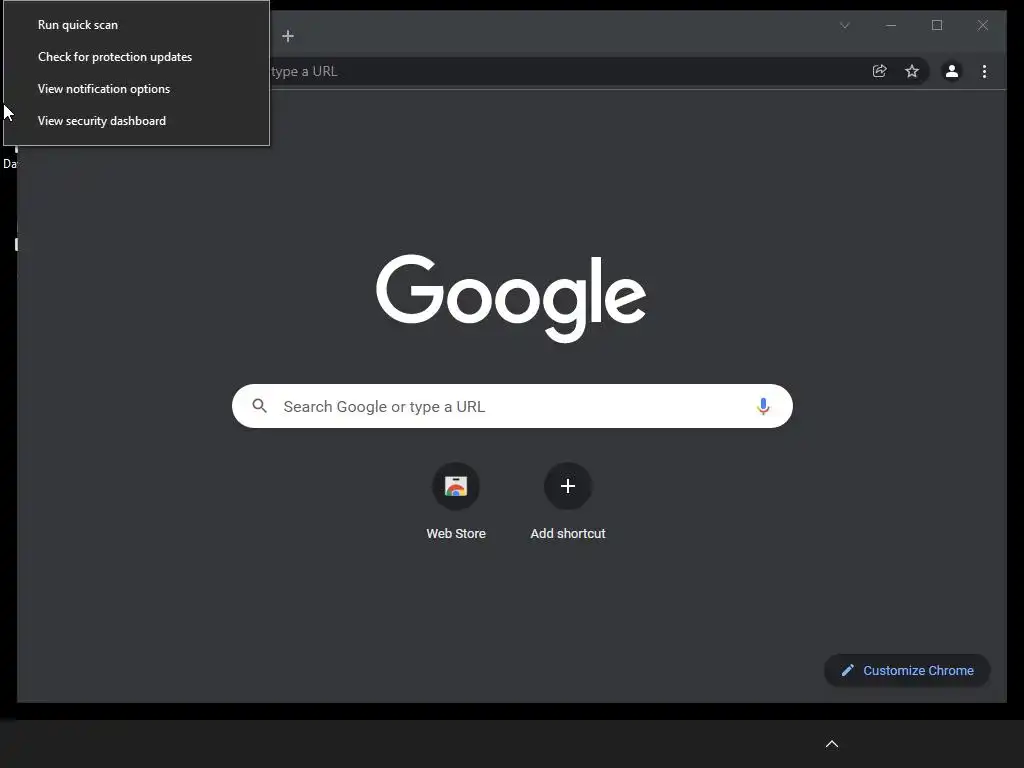Start voice search with microphone icon
Viewport: 1024px width, 768px height.
tap(763, 406)
